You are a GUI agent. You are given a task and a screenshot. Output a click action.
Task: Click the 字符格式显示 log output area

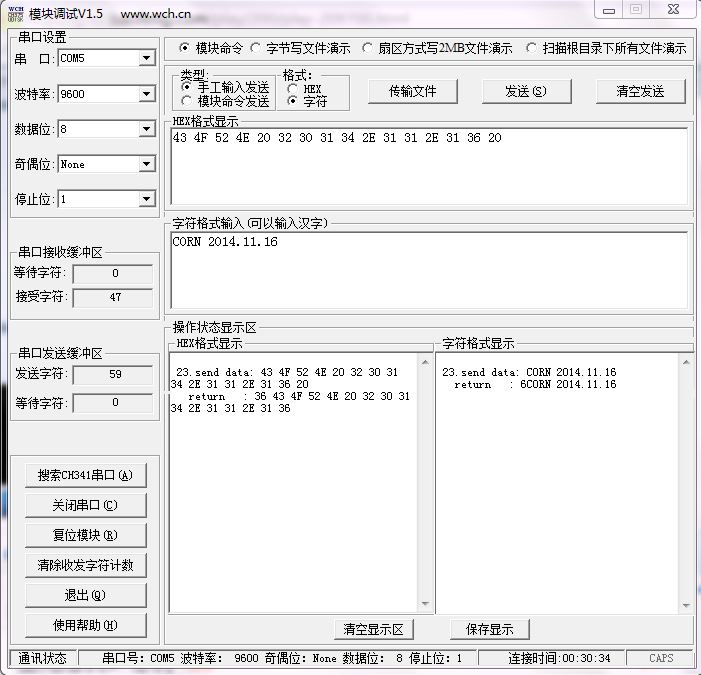click(557, 483)
